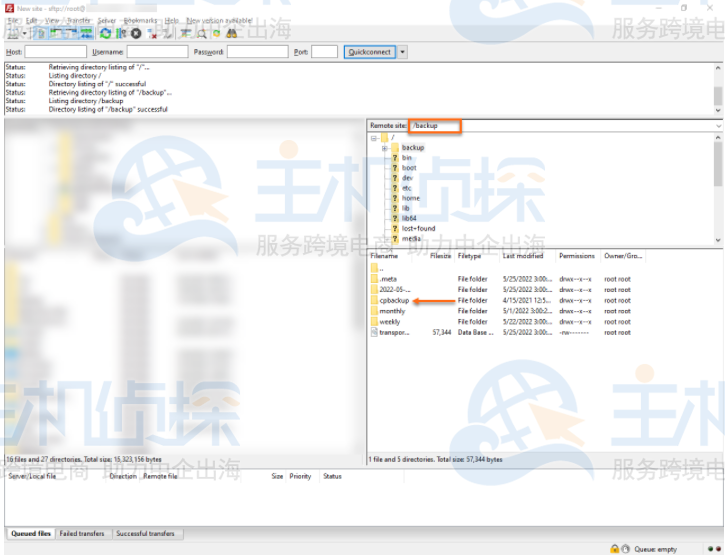Click the Username input field
725x559 pixels.
pyautogui.click(x=158, y=52)
